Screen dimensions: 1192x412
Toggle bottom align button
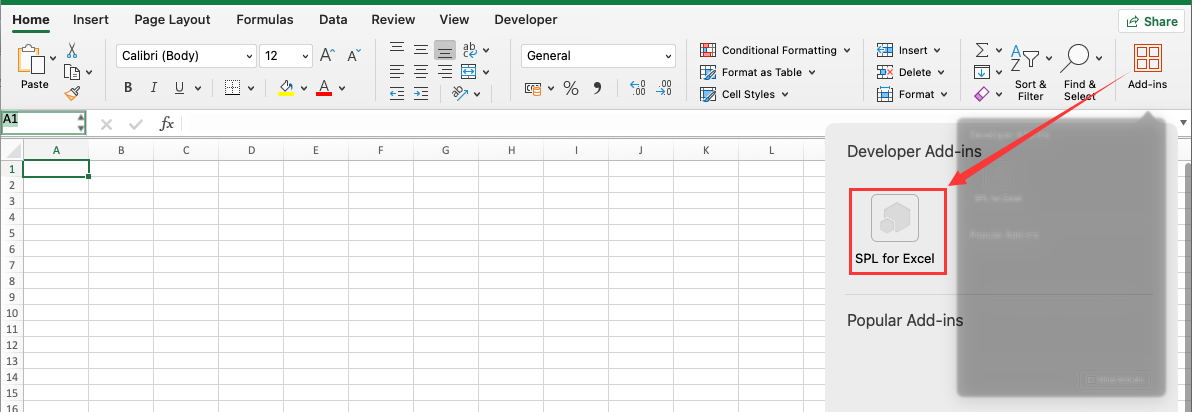(445, 50)
